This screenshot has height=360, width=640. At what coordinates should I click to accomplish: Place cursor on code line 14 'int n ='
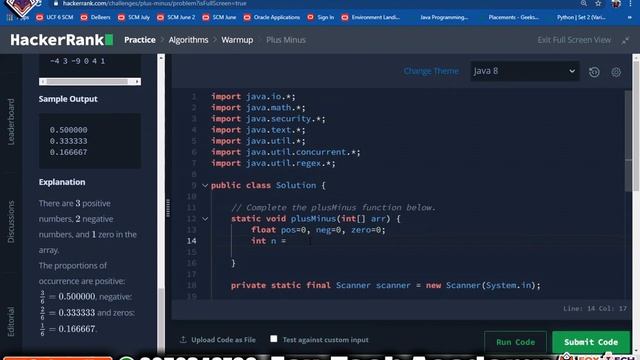(x=269, y=241)
